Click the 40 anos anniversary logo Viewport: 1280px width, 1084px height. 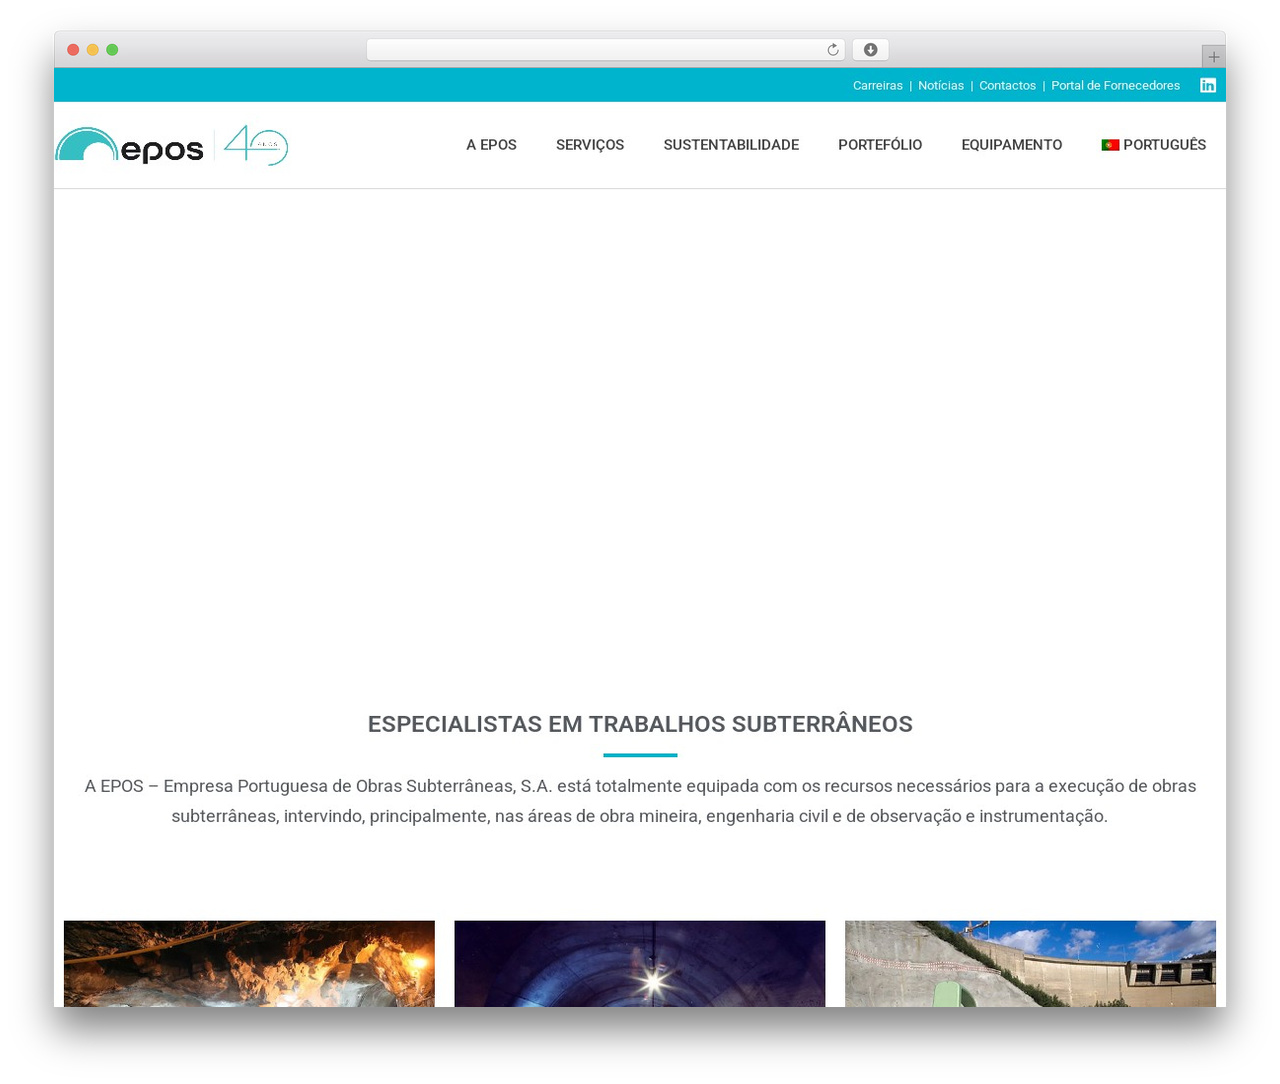256,145
